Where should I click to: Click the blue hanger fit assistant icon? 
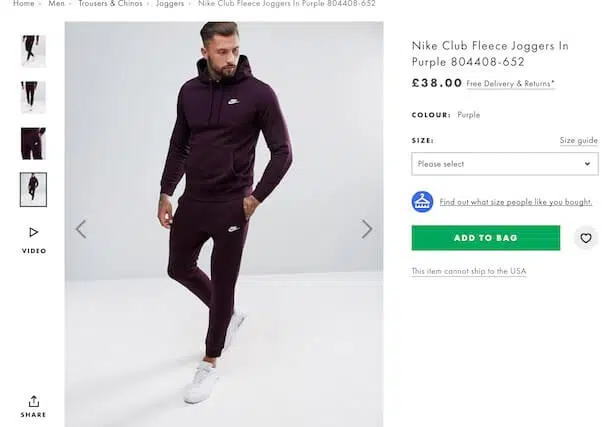[422, 201]
